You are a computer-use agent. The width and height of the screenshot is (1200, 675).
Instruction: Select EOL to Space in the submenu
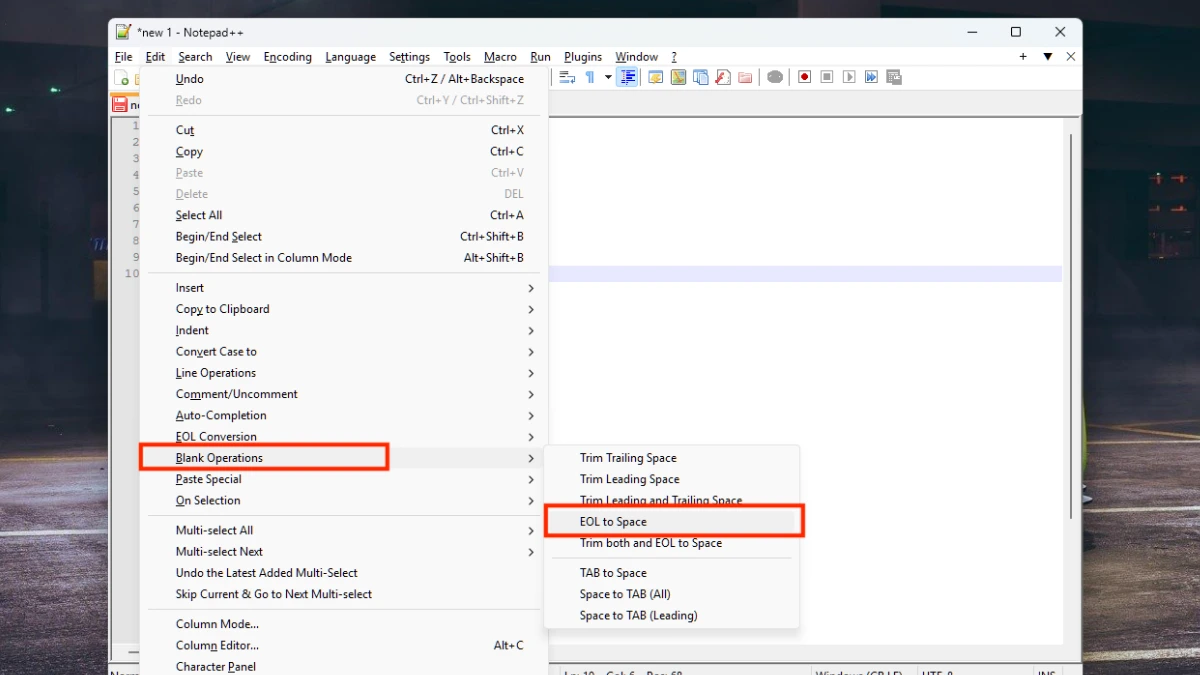click(x=672, y=522)
